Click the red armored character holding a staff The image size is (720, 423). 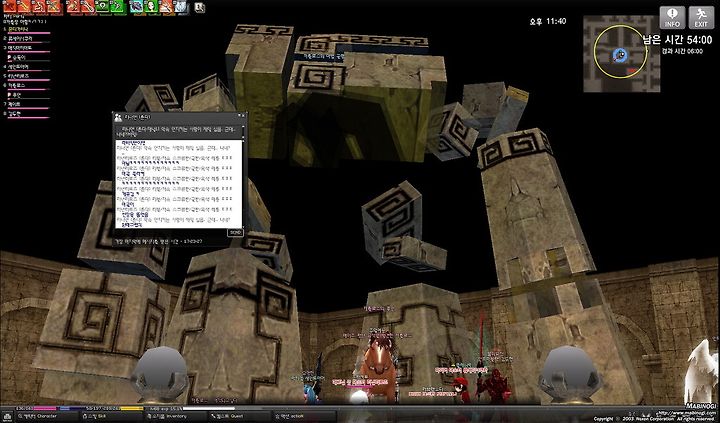493,385
